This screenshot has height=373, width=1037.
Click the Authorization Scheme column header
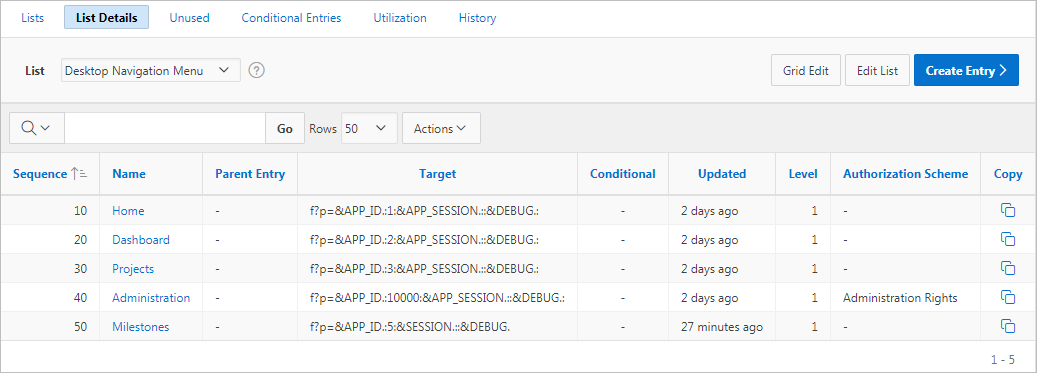click(x=905, y=174)
